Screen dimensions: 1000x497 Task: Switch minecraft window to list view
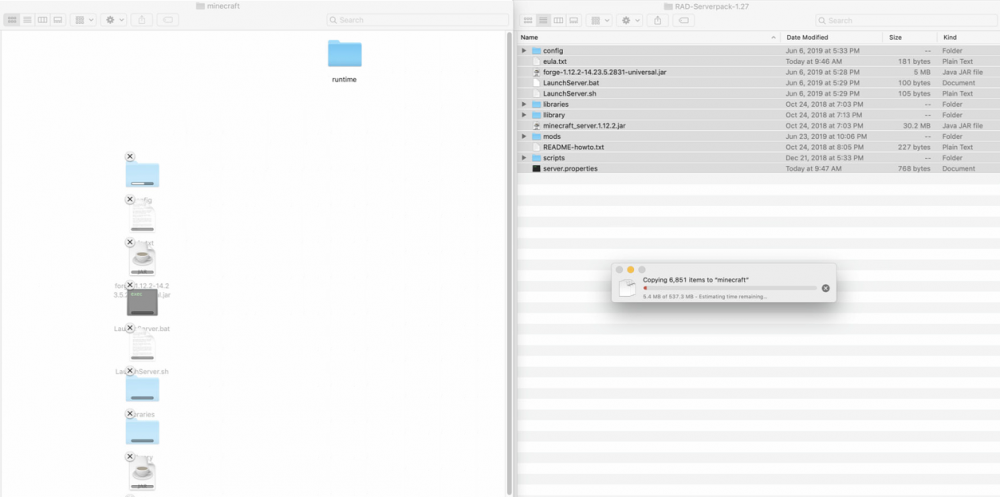click(x=27, y=20)
